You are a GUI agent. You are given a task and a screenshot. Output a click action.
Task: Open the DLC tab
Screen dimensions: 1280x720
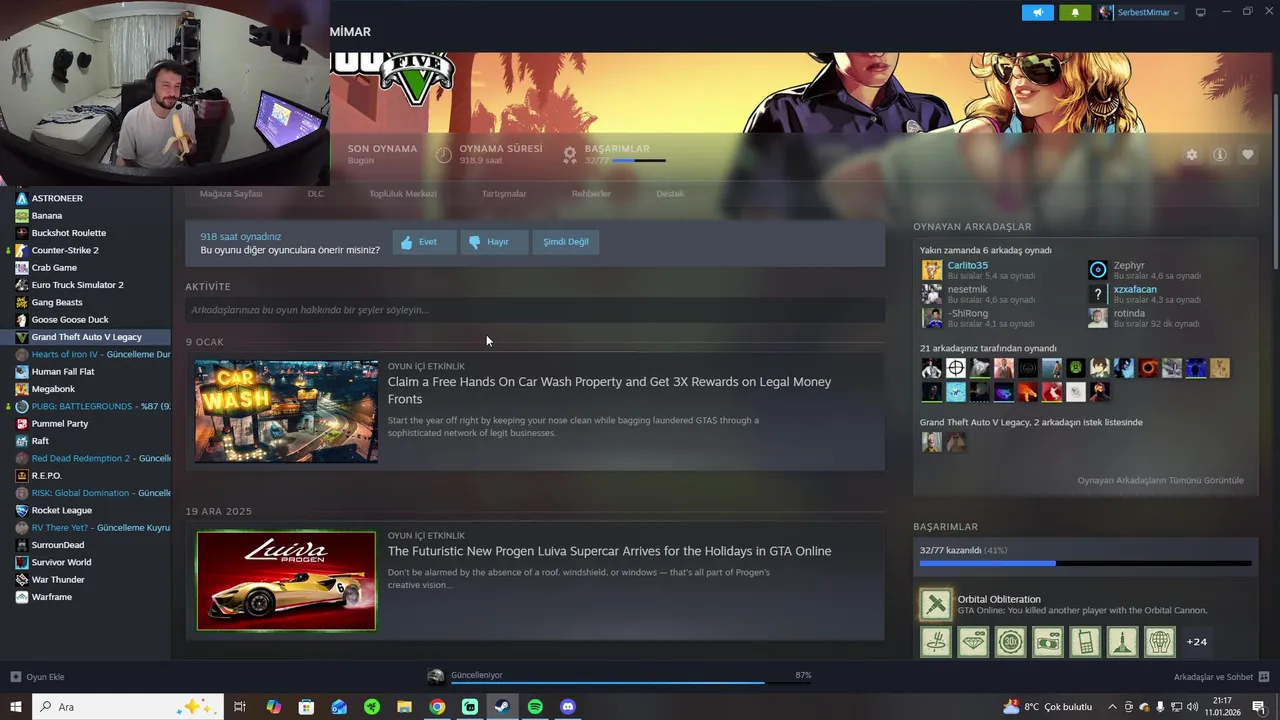pyautogui.click(x=316, y=193)
